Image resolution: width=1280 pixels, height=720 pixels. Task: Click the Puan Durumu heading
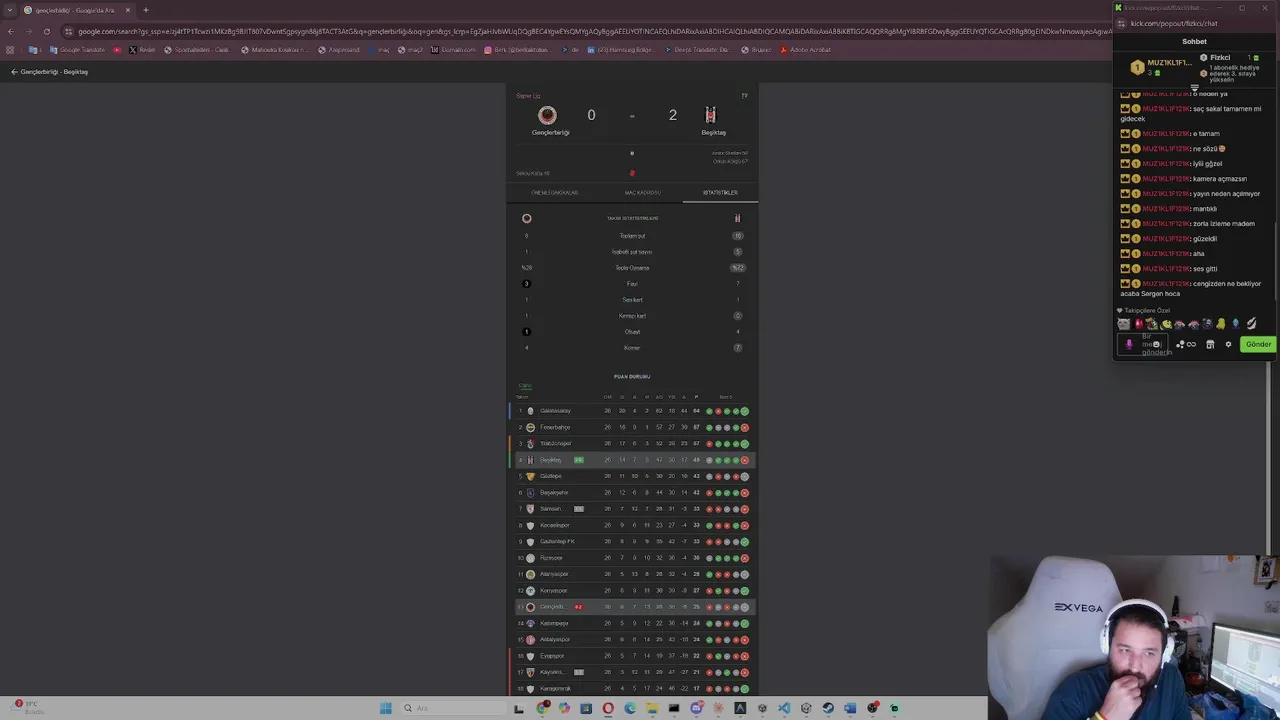click(x=632, y=377)
